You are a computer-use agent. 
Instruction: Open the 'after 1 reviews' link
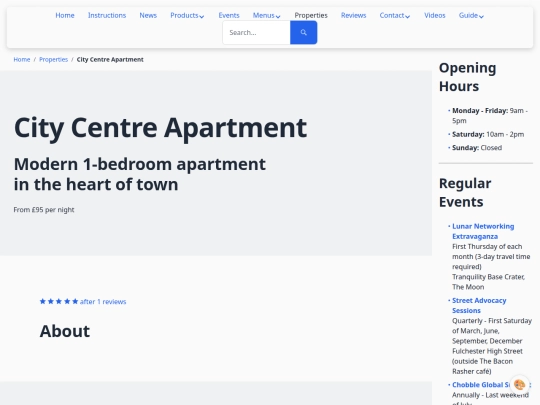point(103,302)
